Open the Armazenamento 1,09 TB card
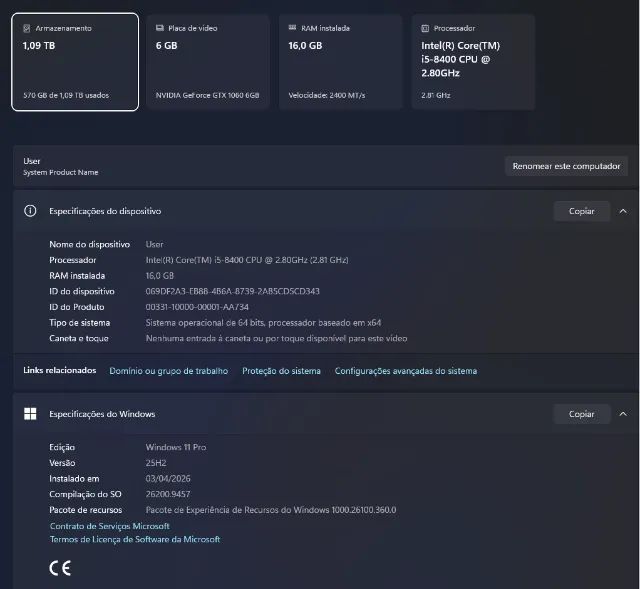This screenshot has height=589, width=640. (75, 62)
